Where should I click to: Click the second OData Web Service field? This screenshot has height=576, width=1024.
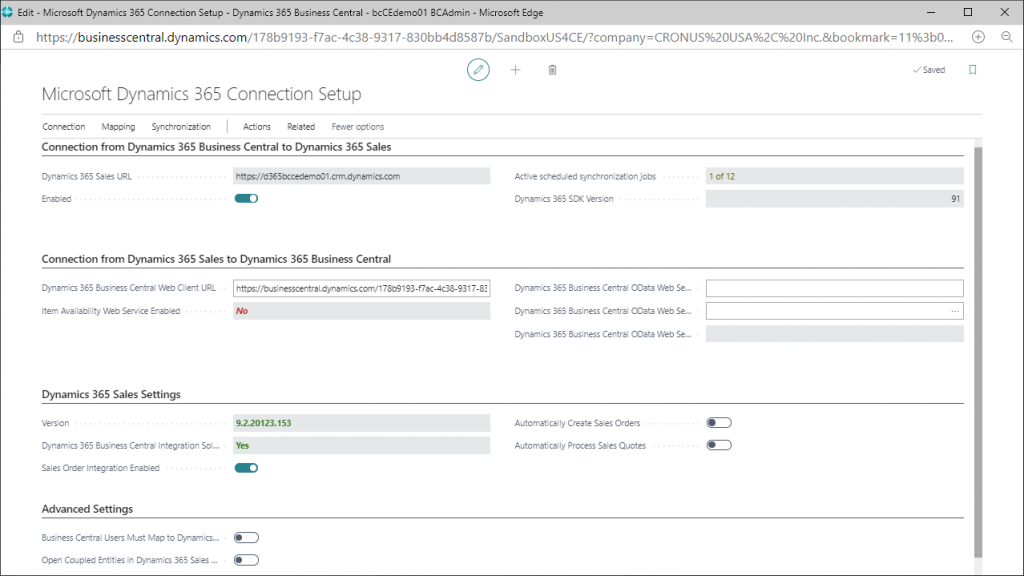[x=834, y=312]
